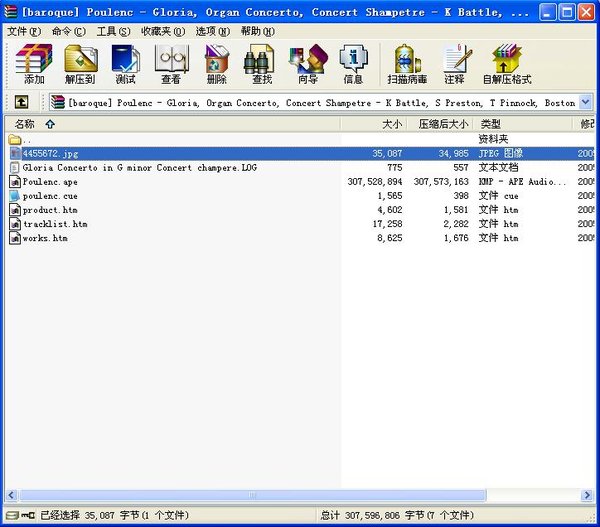Click the LOG text file icon
This screenshot has width=600, height=527.
(x=15, y=167)
